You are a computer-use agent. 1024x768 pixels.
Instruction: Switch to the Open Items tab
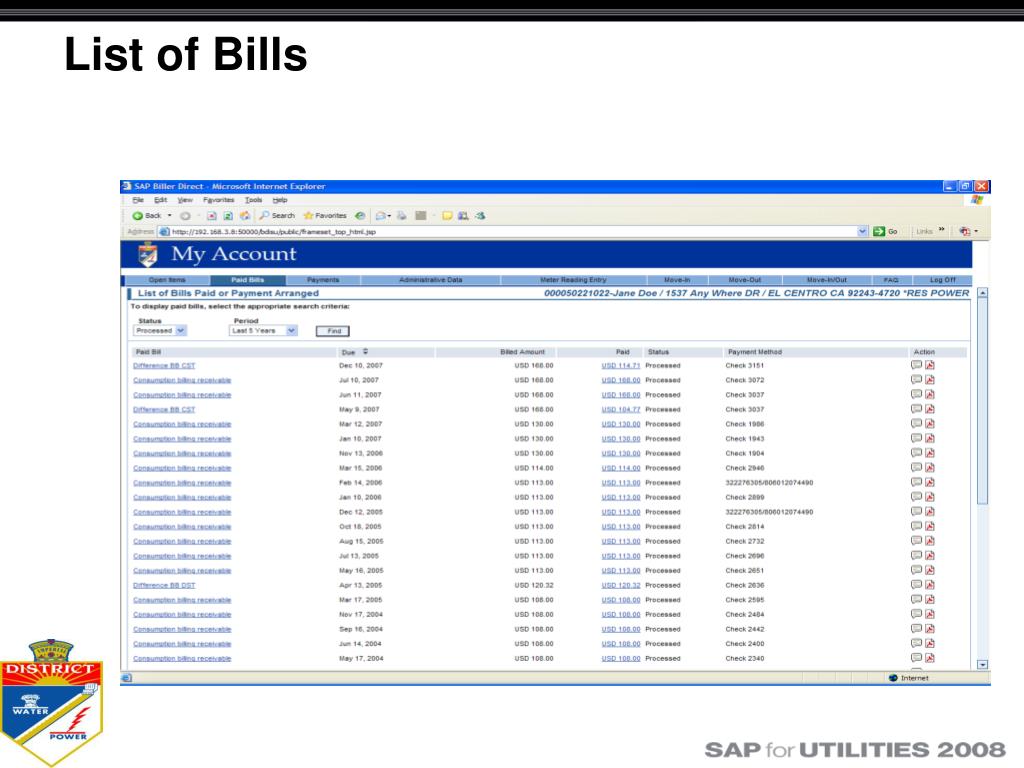click(167, 280)
